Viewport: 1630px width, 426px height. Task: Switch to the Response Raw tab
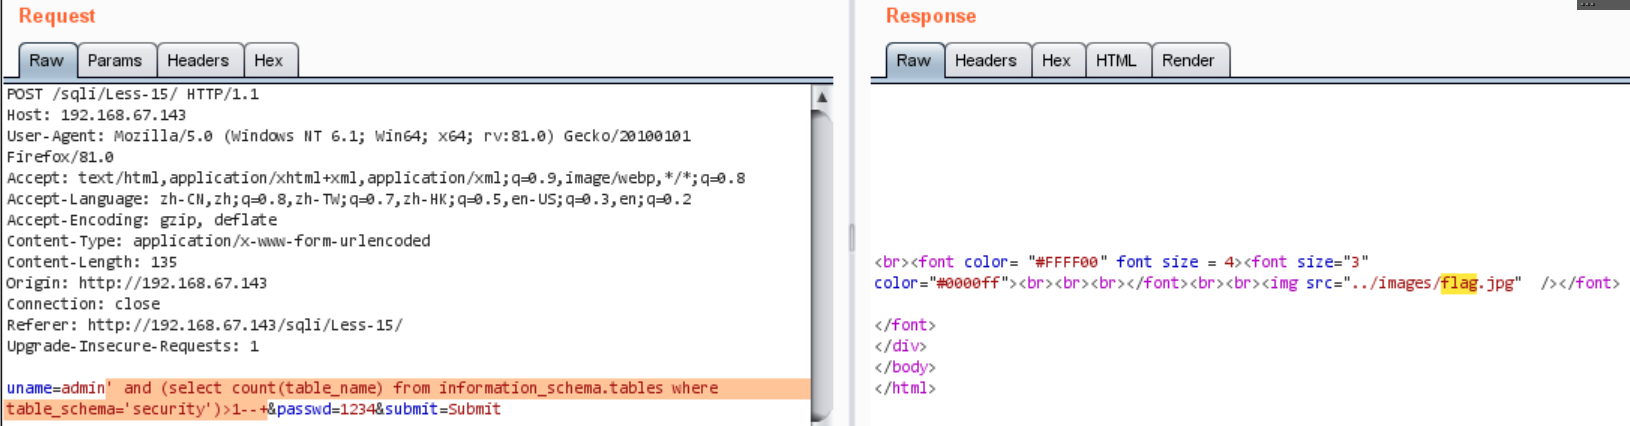[913, 60]
